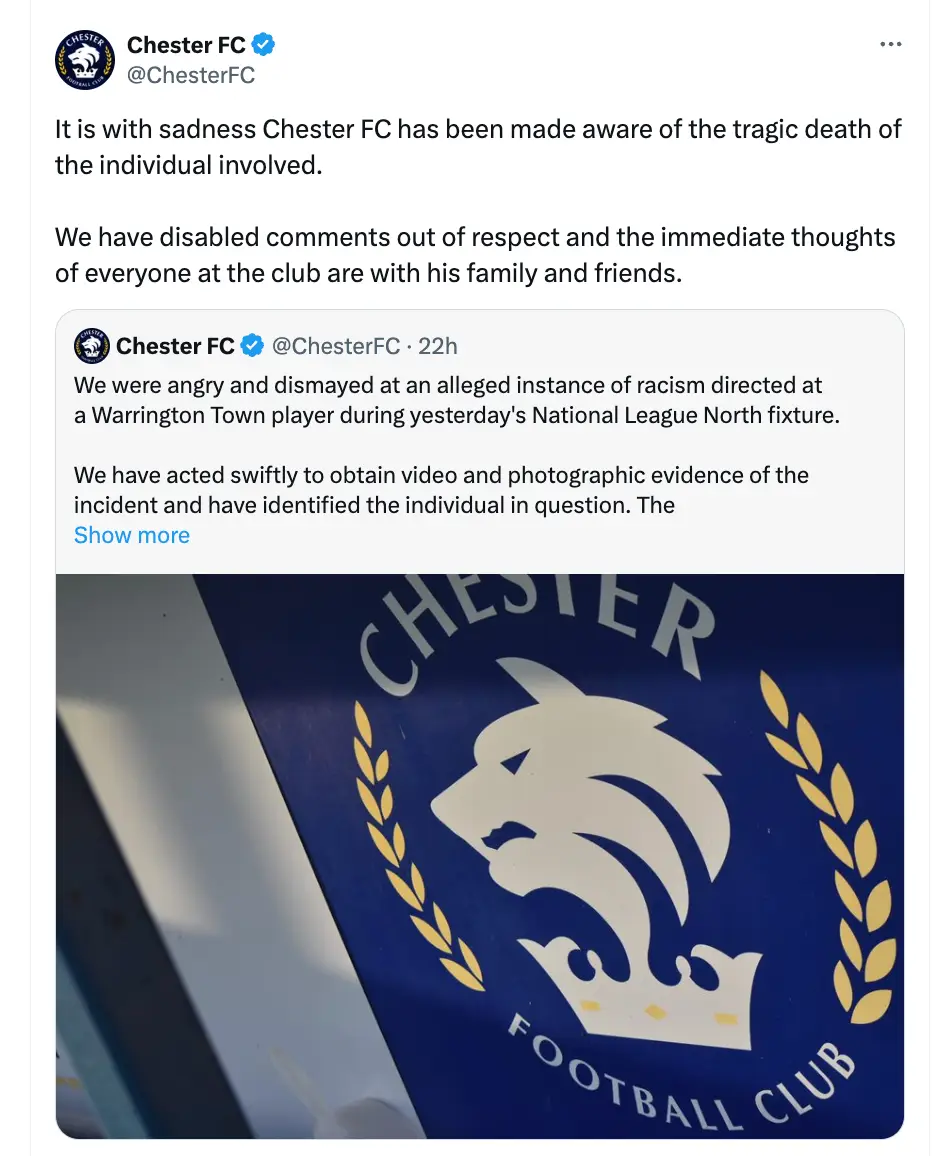Click the circular club badge beside the handle
Screen dimensions: 946x1156
click(85, 60)
